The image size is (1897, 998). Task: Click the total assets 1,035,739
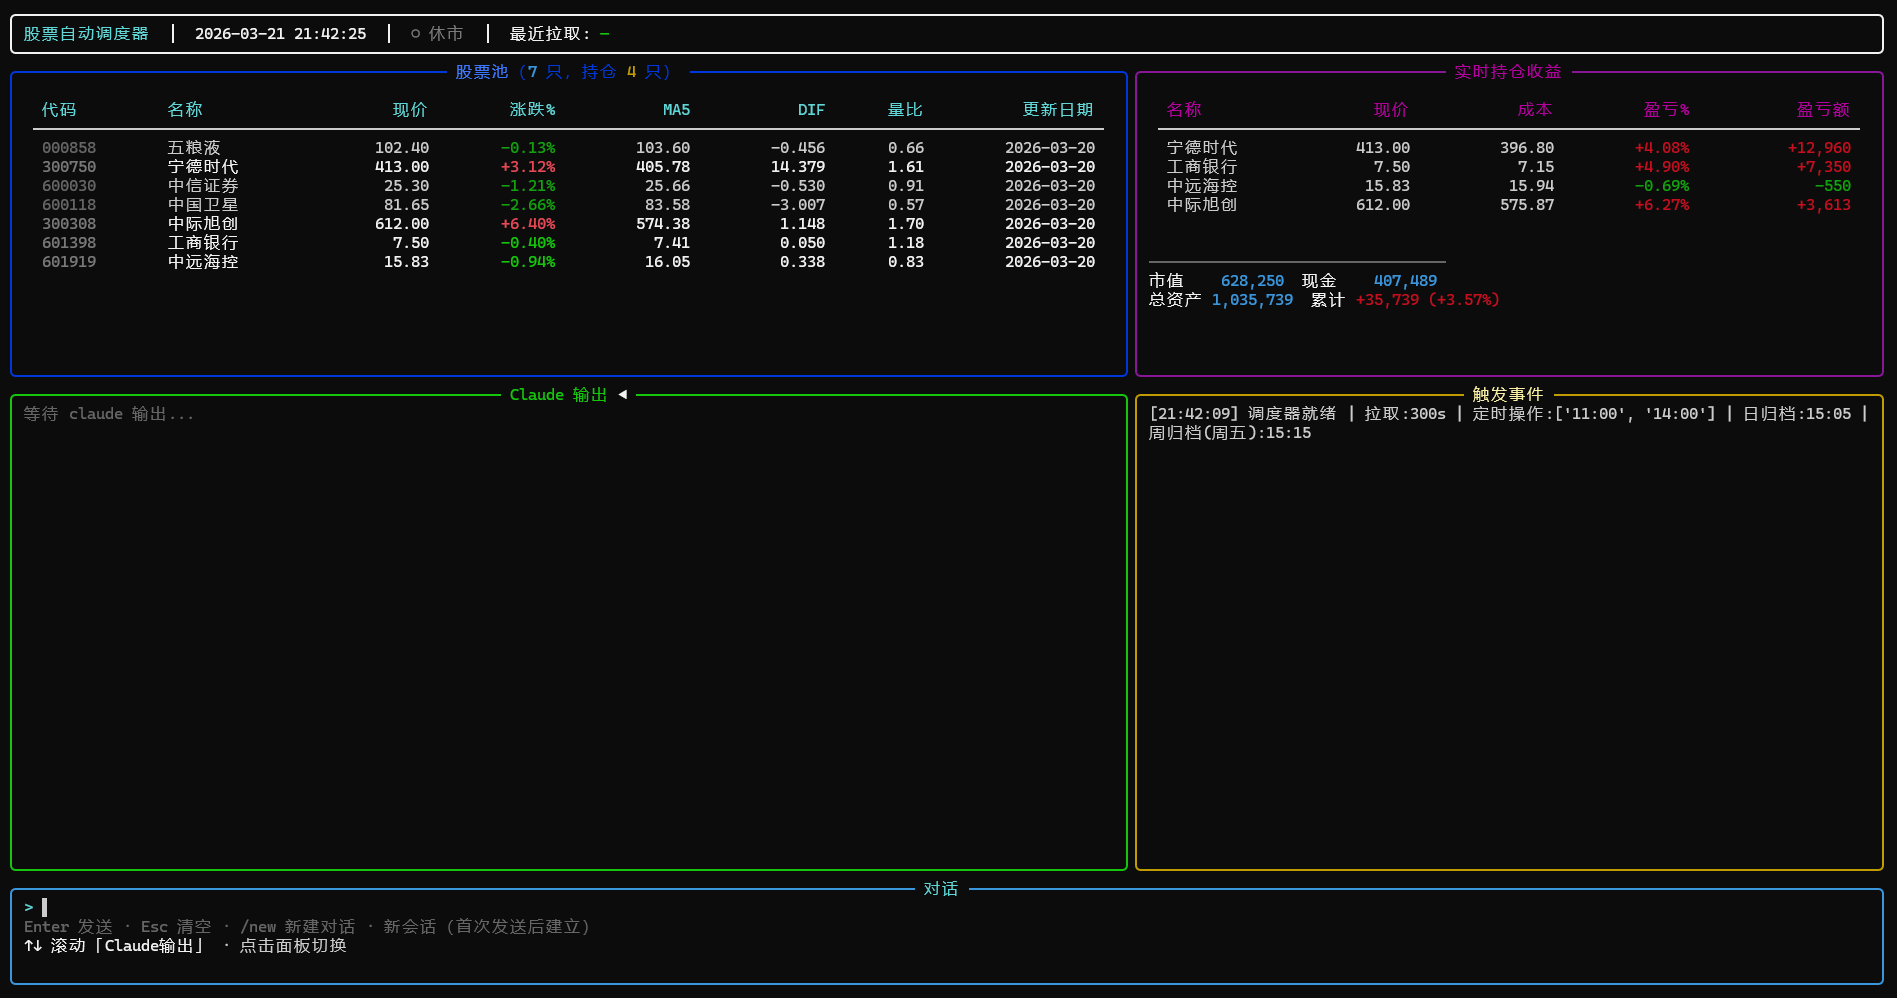[1252, 300]
